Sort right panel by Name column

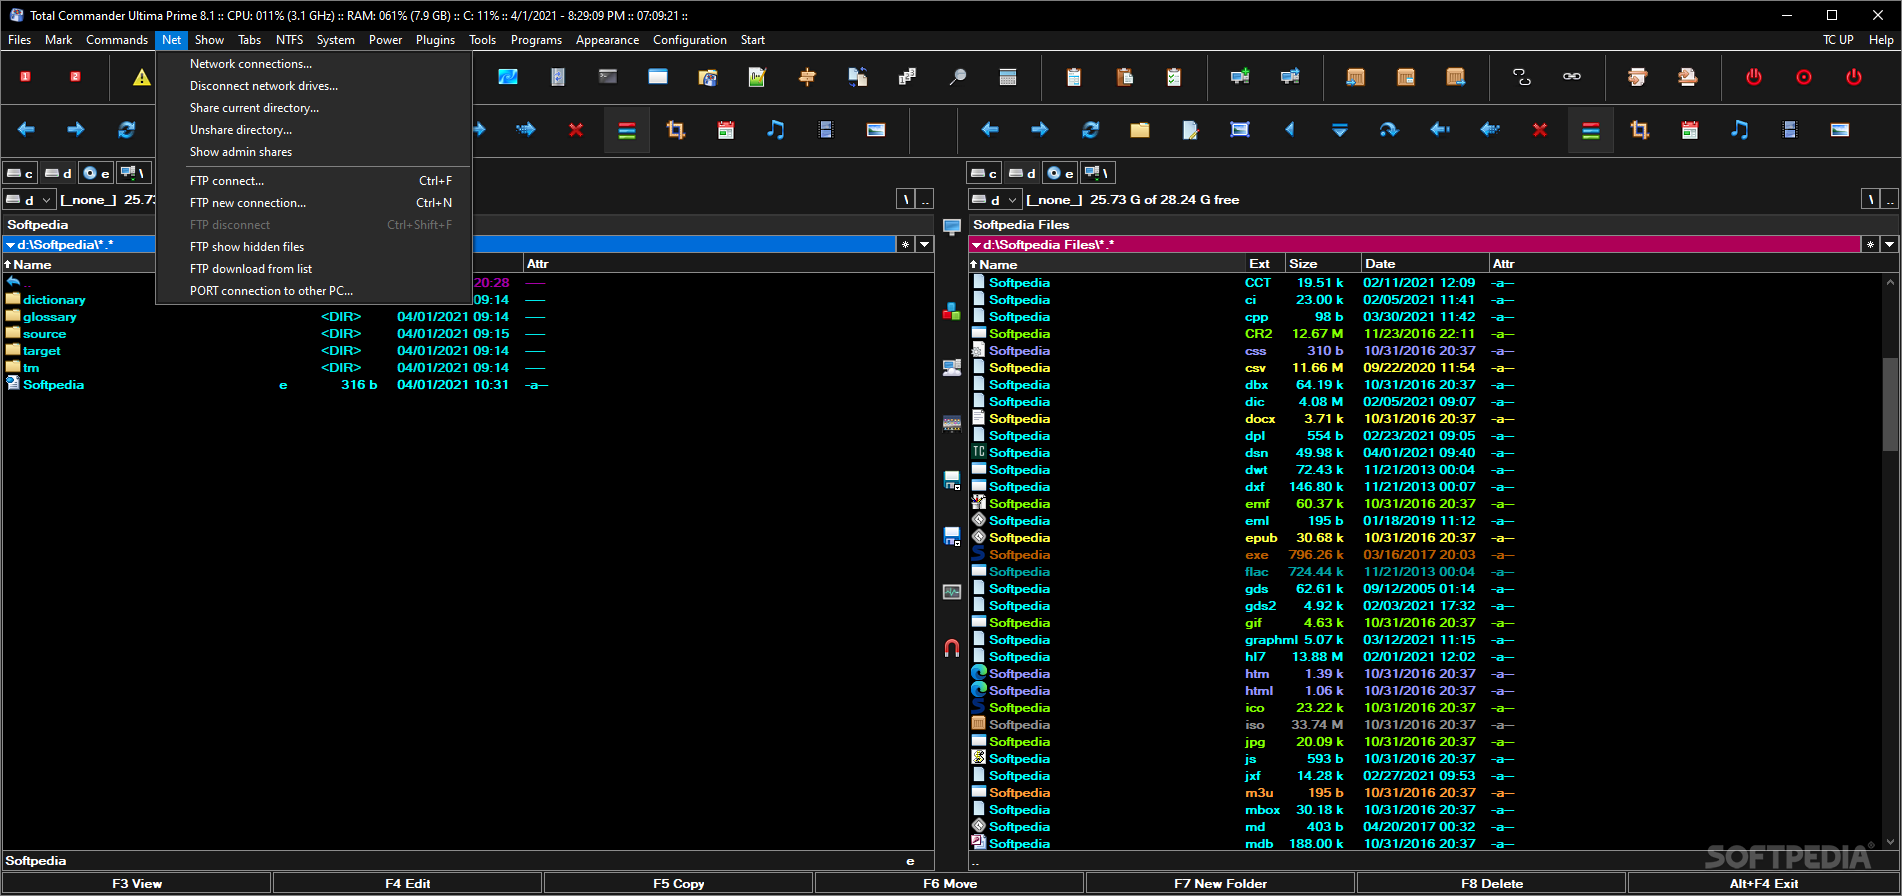point(1107,264)
